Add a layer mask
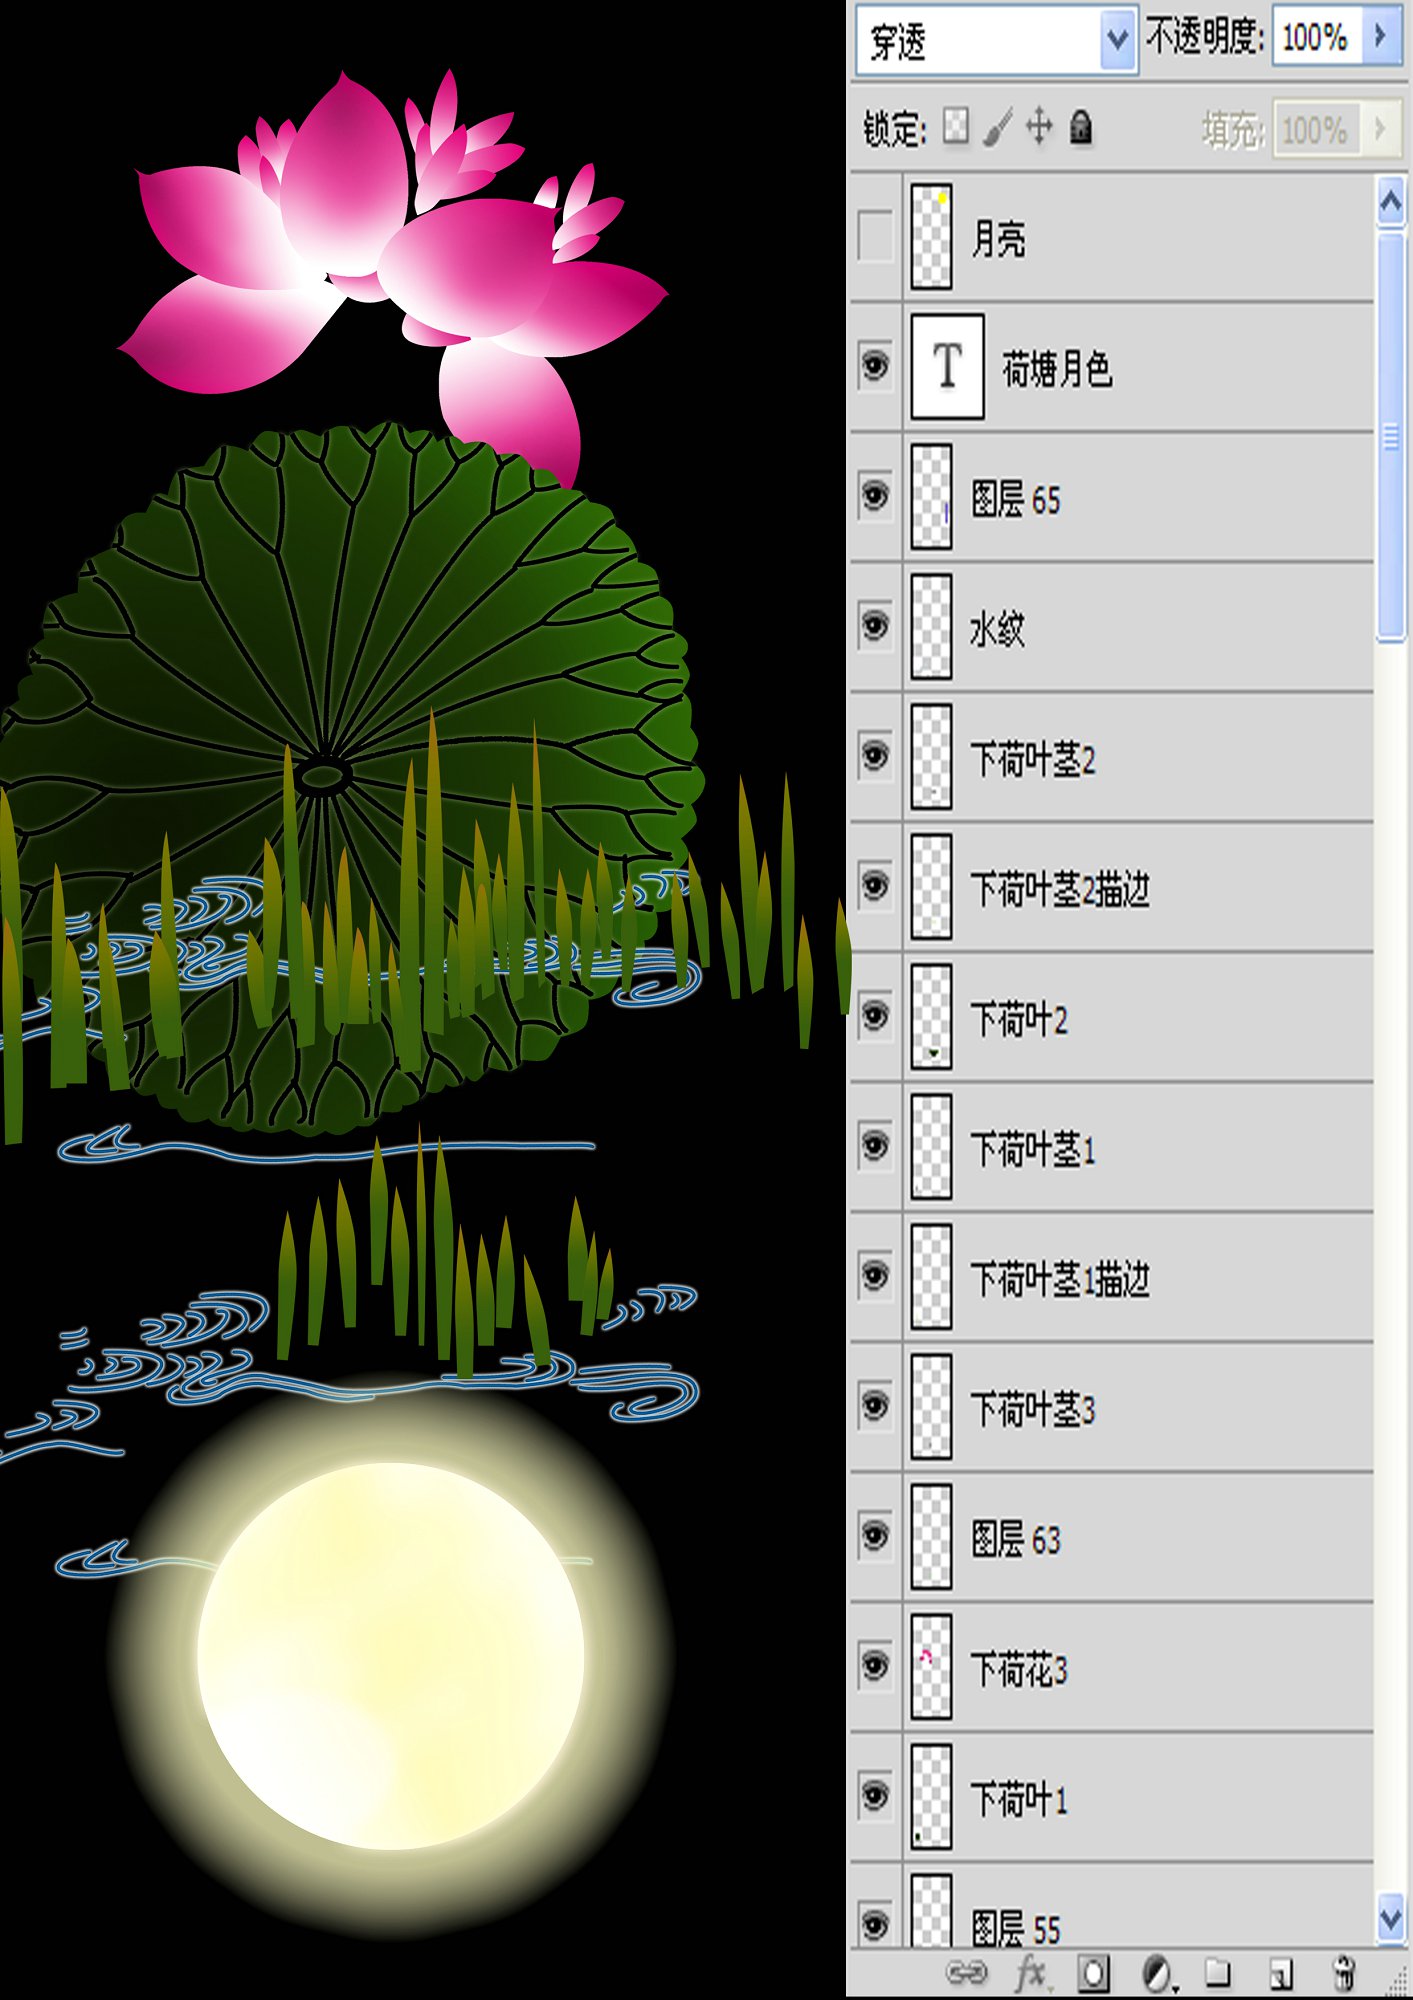Viewport: 1413px width, 2000px height. click(1093, 1973)
